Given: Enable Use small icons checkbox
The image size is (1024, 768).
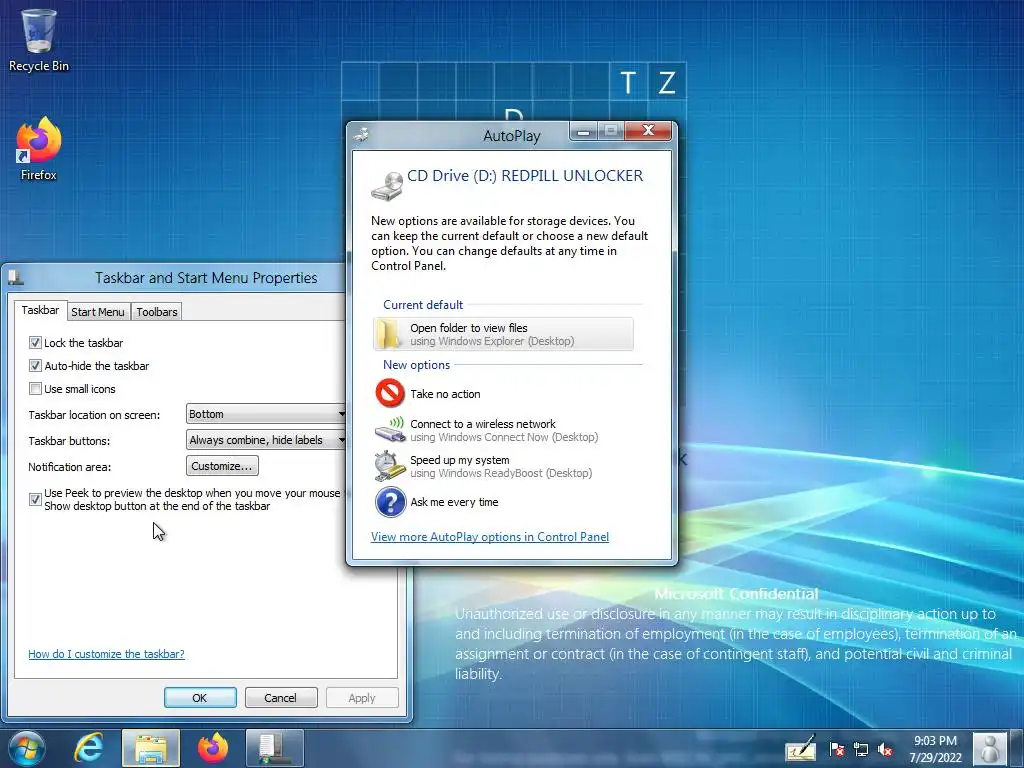Looking at the screenshot, I should pos(35,389).
